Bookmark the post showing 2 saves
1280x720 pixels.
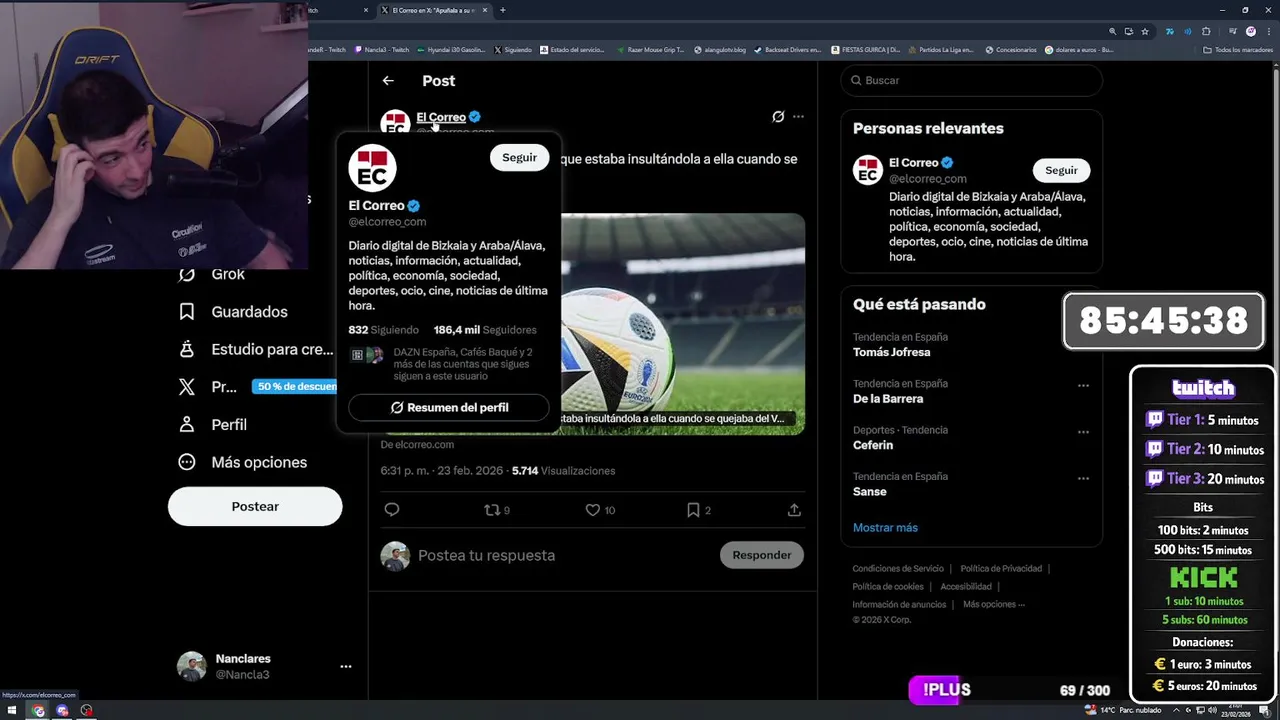click(698, 510)
